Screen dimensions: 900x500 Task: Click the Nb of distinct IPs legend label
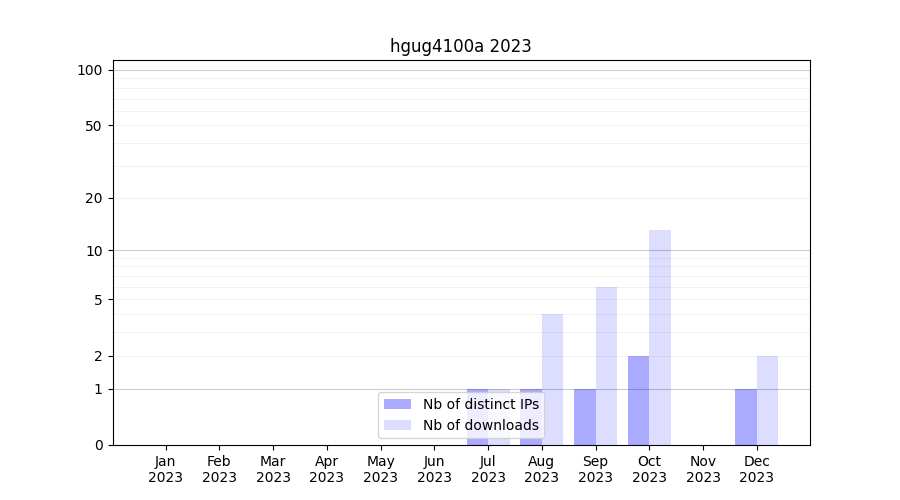click(480, 404)
